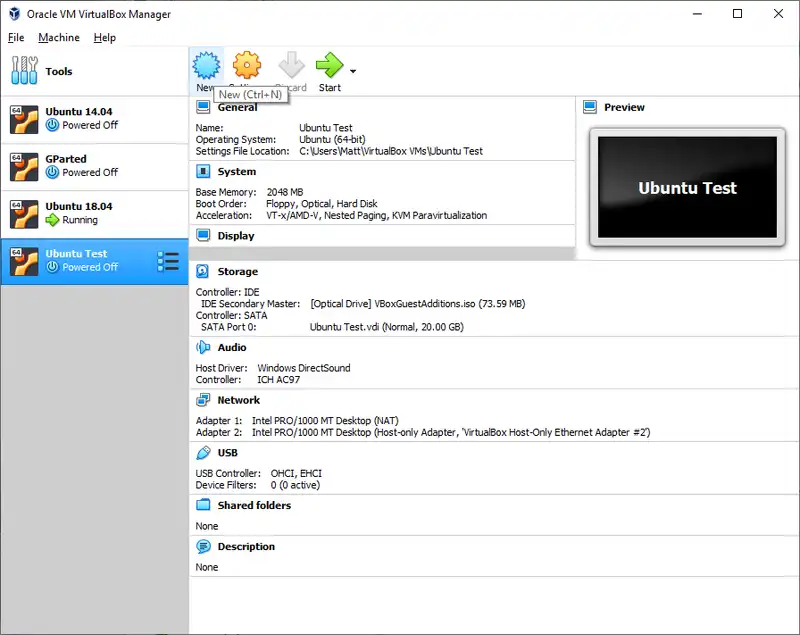Open the Machine menu
The height and width of the screenshot is (635, 800).
59,38
